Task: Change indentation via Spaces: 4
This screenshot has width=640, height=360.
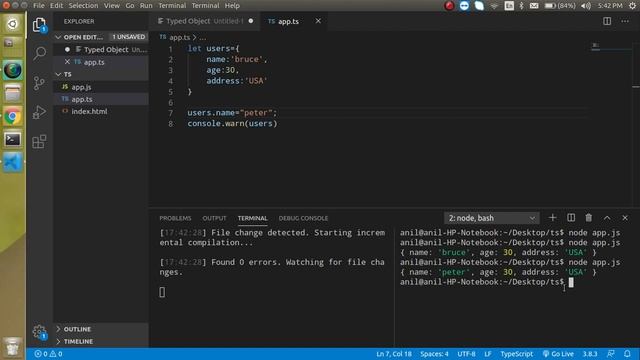Action: (x=434, y=354)
